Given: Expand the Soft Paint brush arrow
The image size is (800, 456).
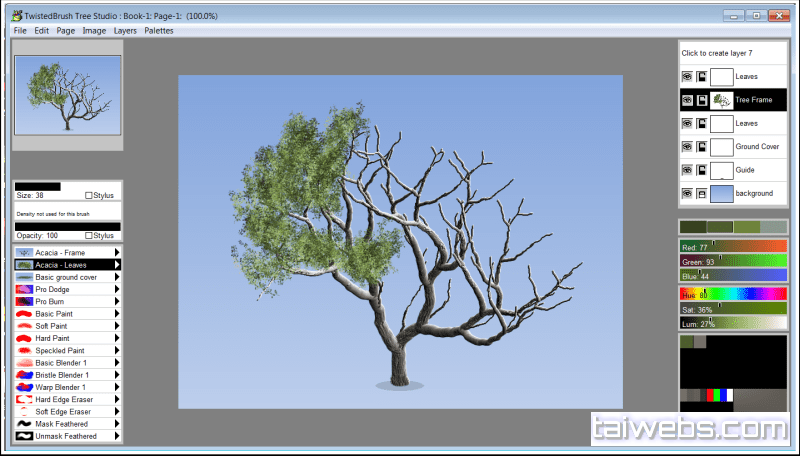Looking at the screenshot, I should click(x=117, y=326).
